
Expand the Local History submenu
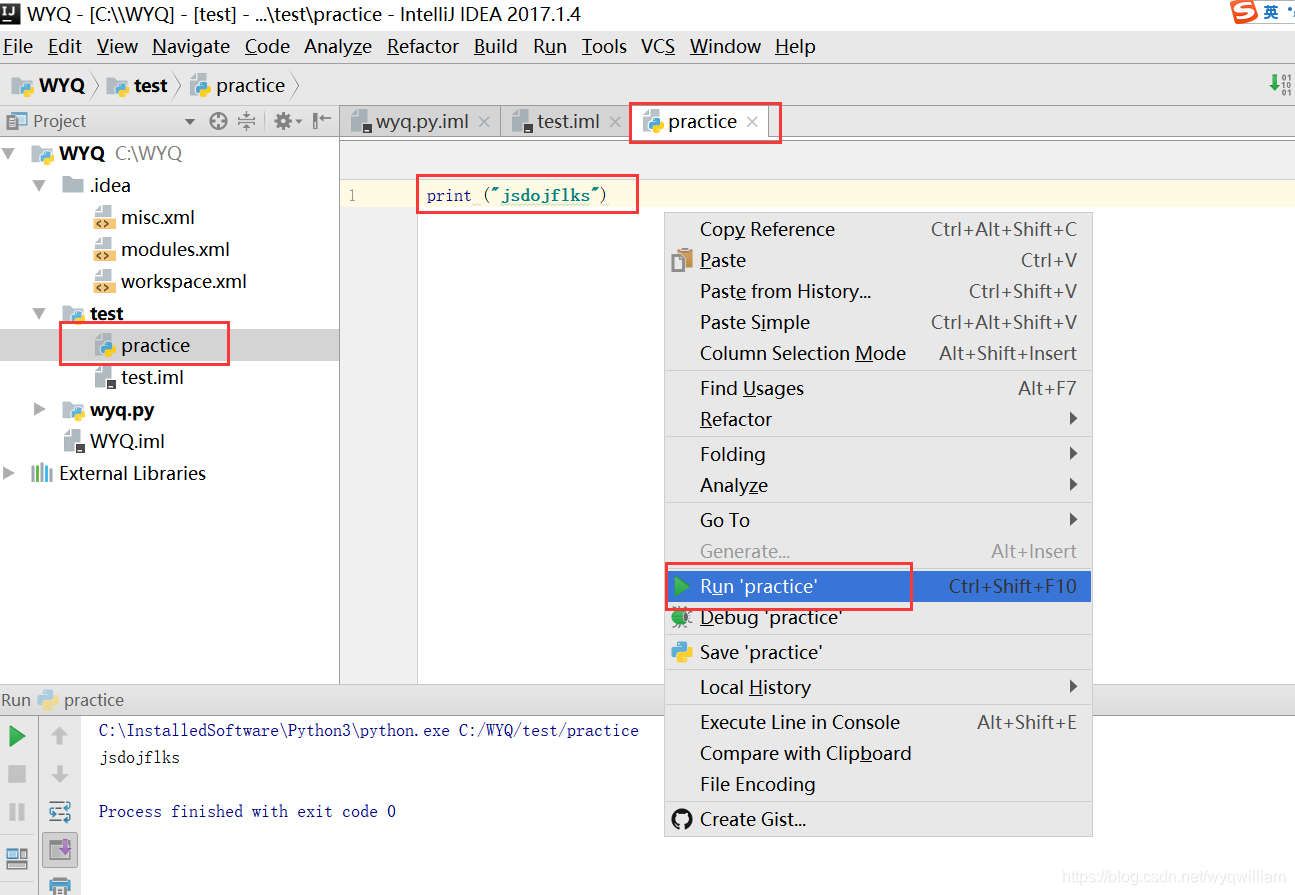[878, 688]
